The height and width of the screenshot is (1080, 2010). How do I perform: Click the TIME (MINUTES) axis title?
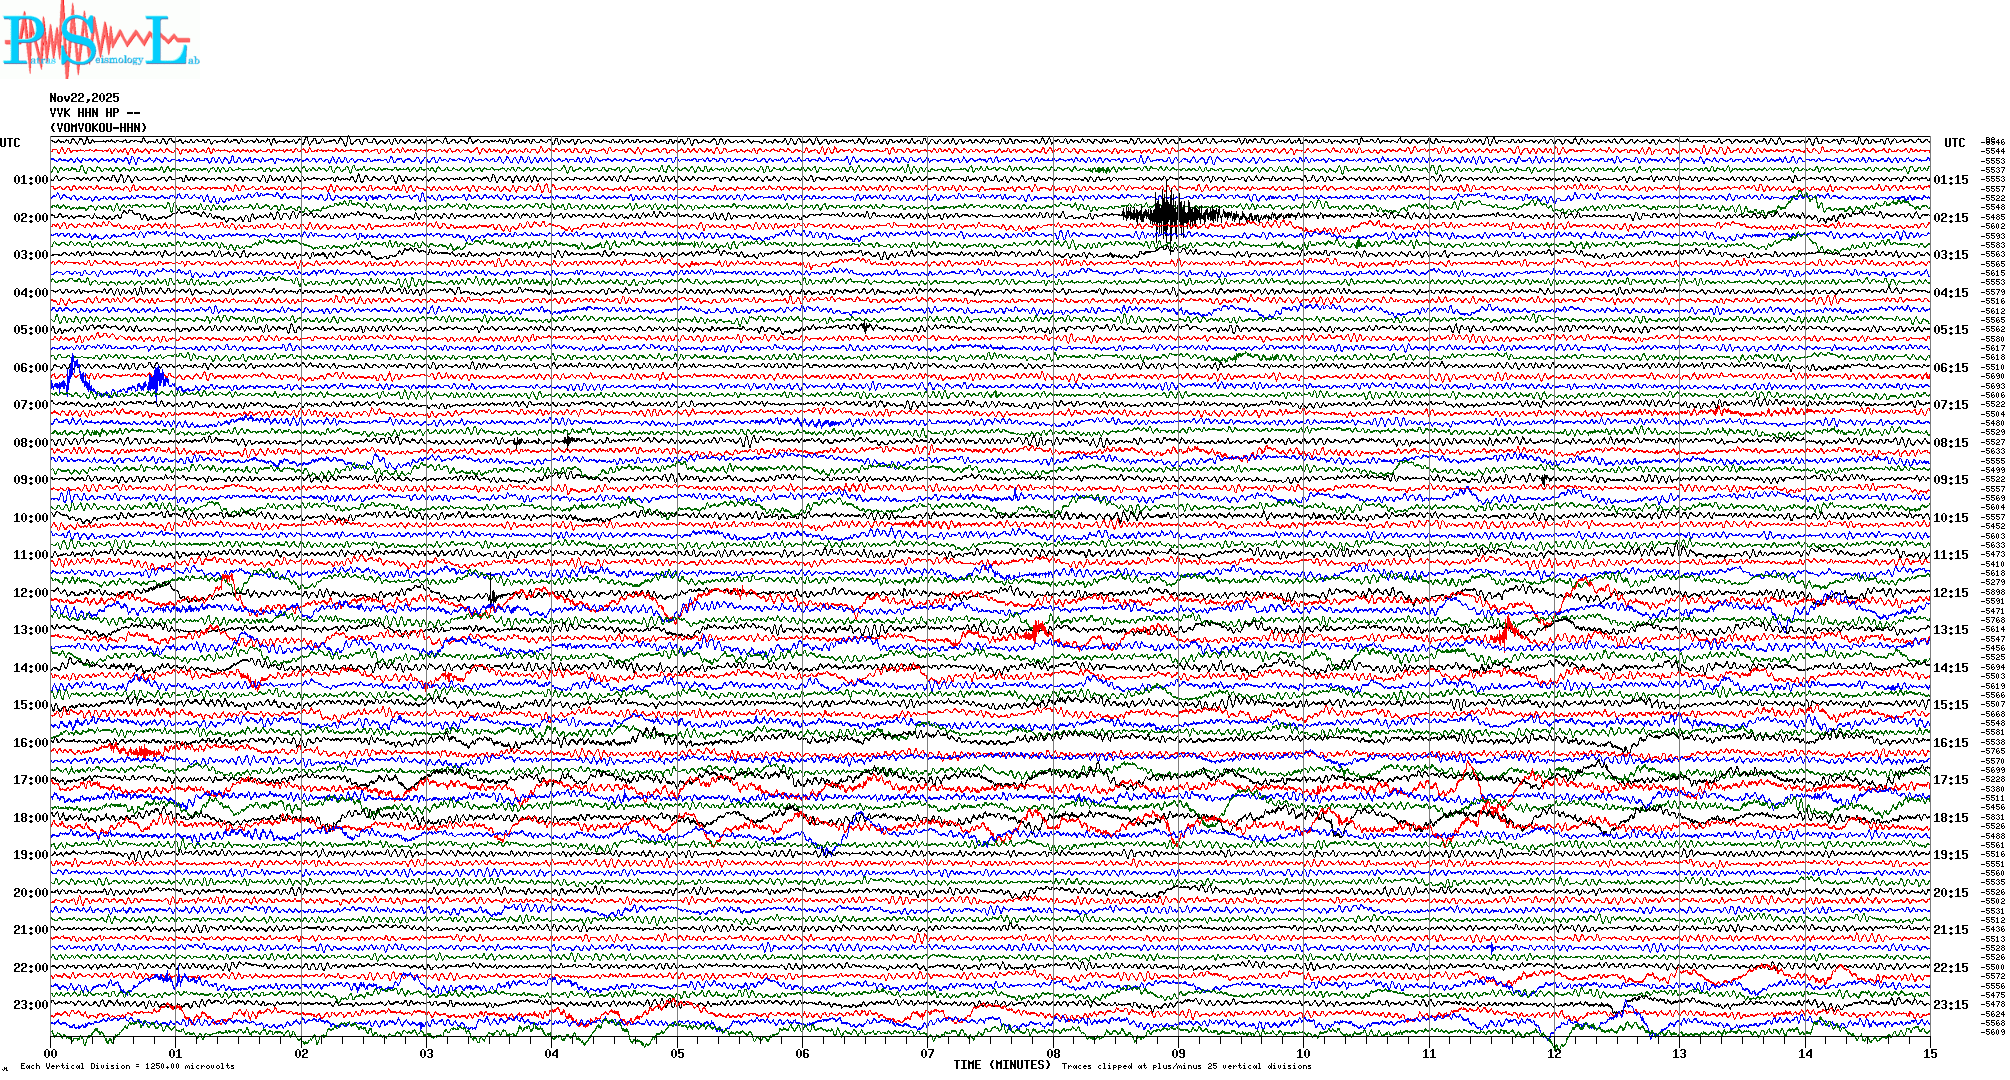pos(1001,1065)
